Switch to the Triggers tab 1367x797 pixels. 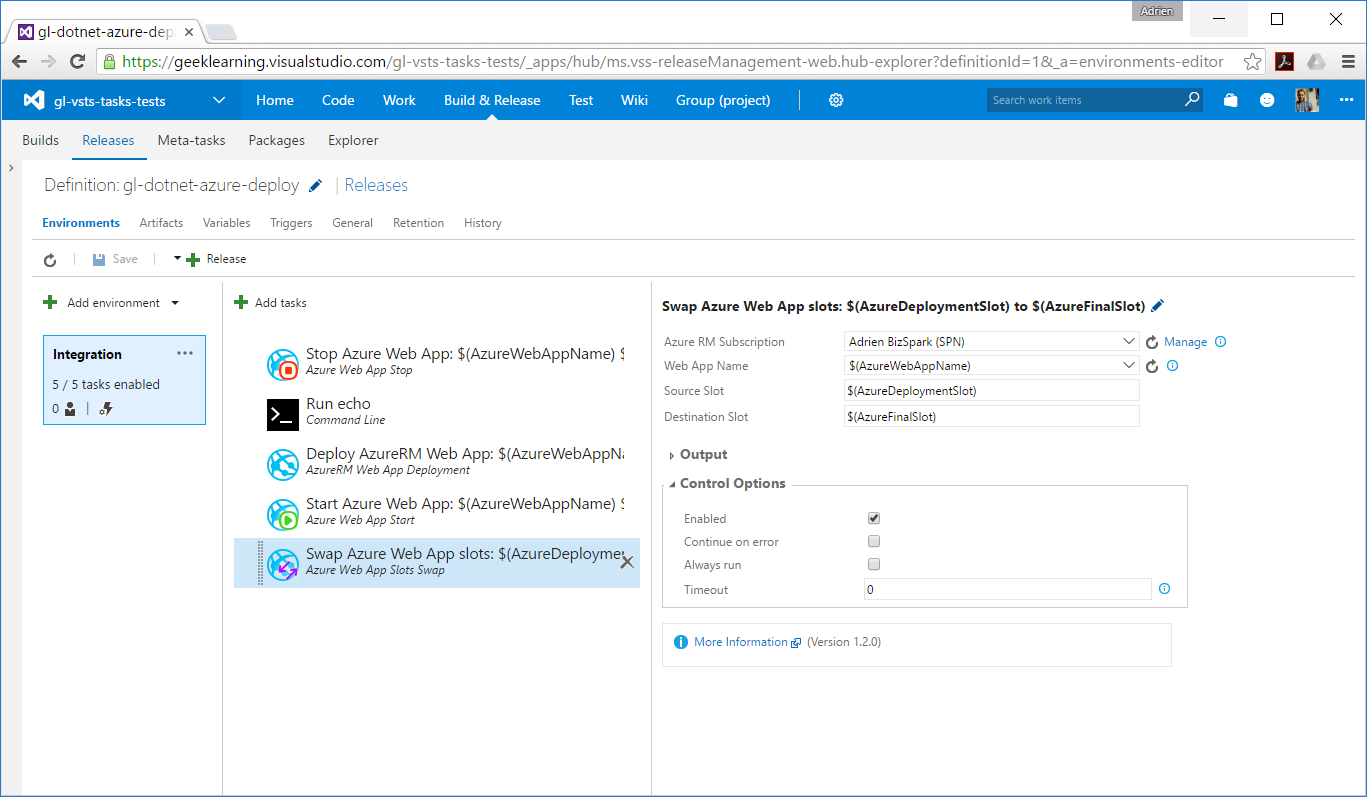[291, 223]
